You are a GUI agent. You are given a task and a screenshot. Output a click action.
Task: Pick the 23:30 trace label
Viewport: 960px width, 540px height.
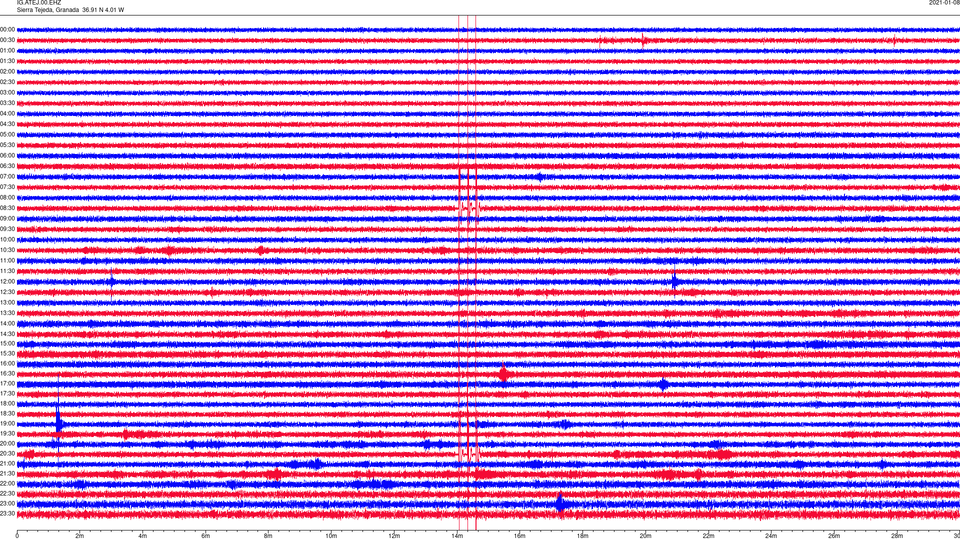[x=7, y=514]
